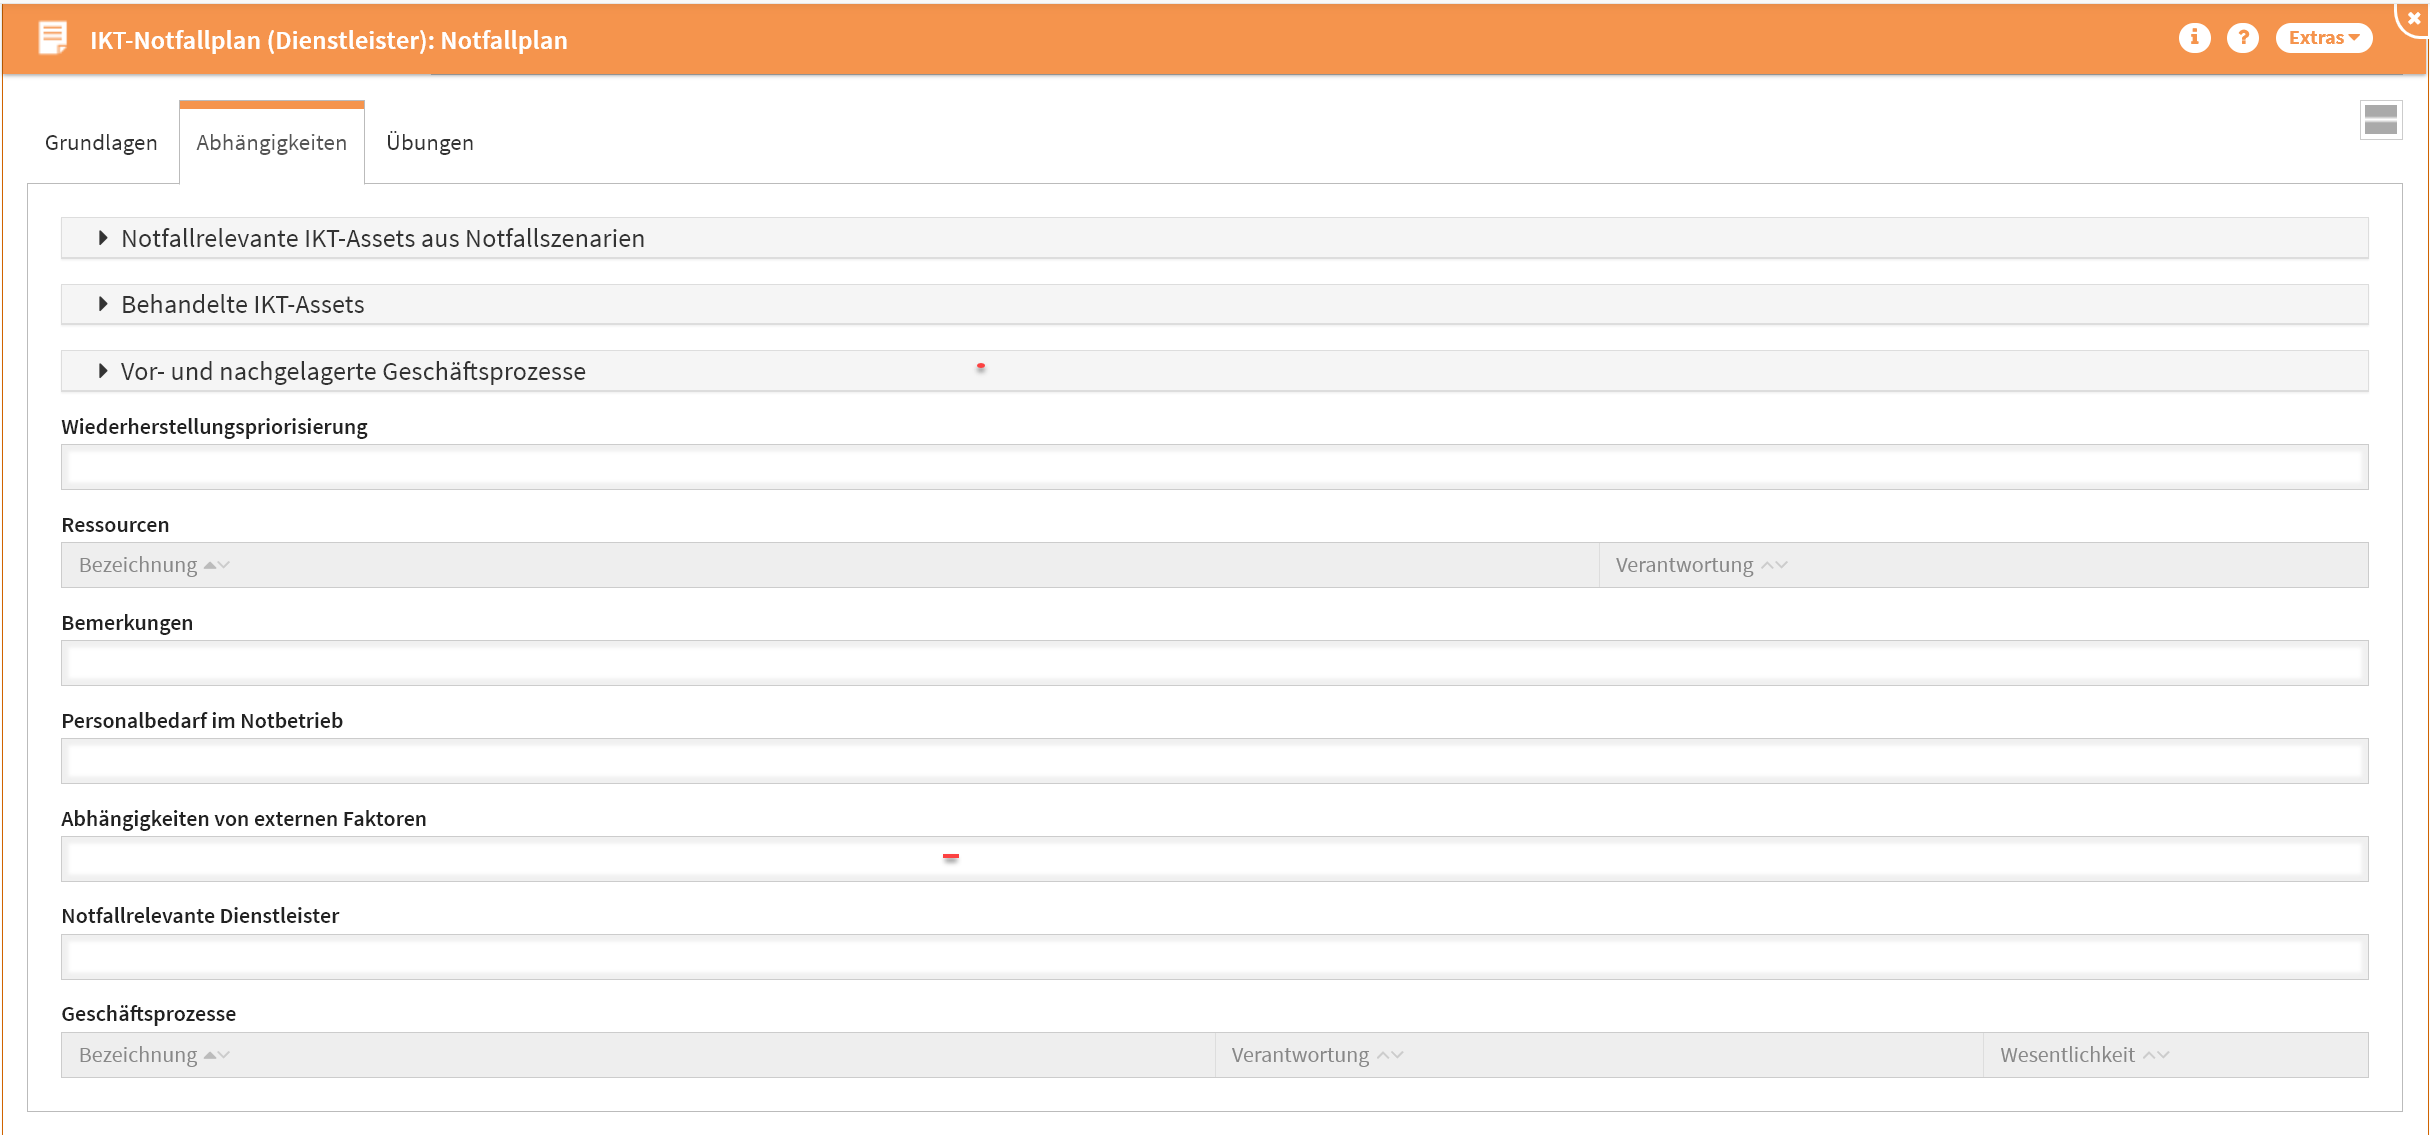The height and width of the screenshot is (1135, 2430).
Task: Click the Wiederherstellungspriorisierung input field
Action: coord(1214,467)
